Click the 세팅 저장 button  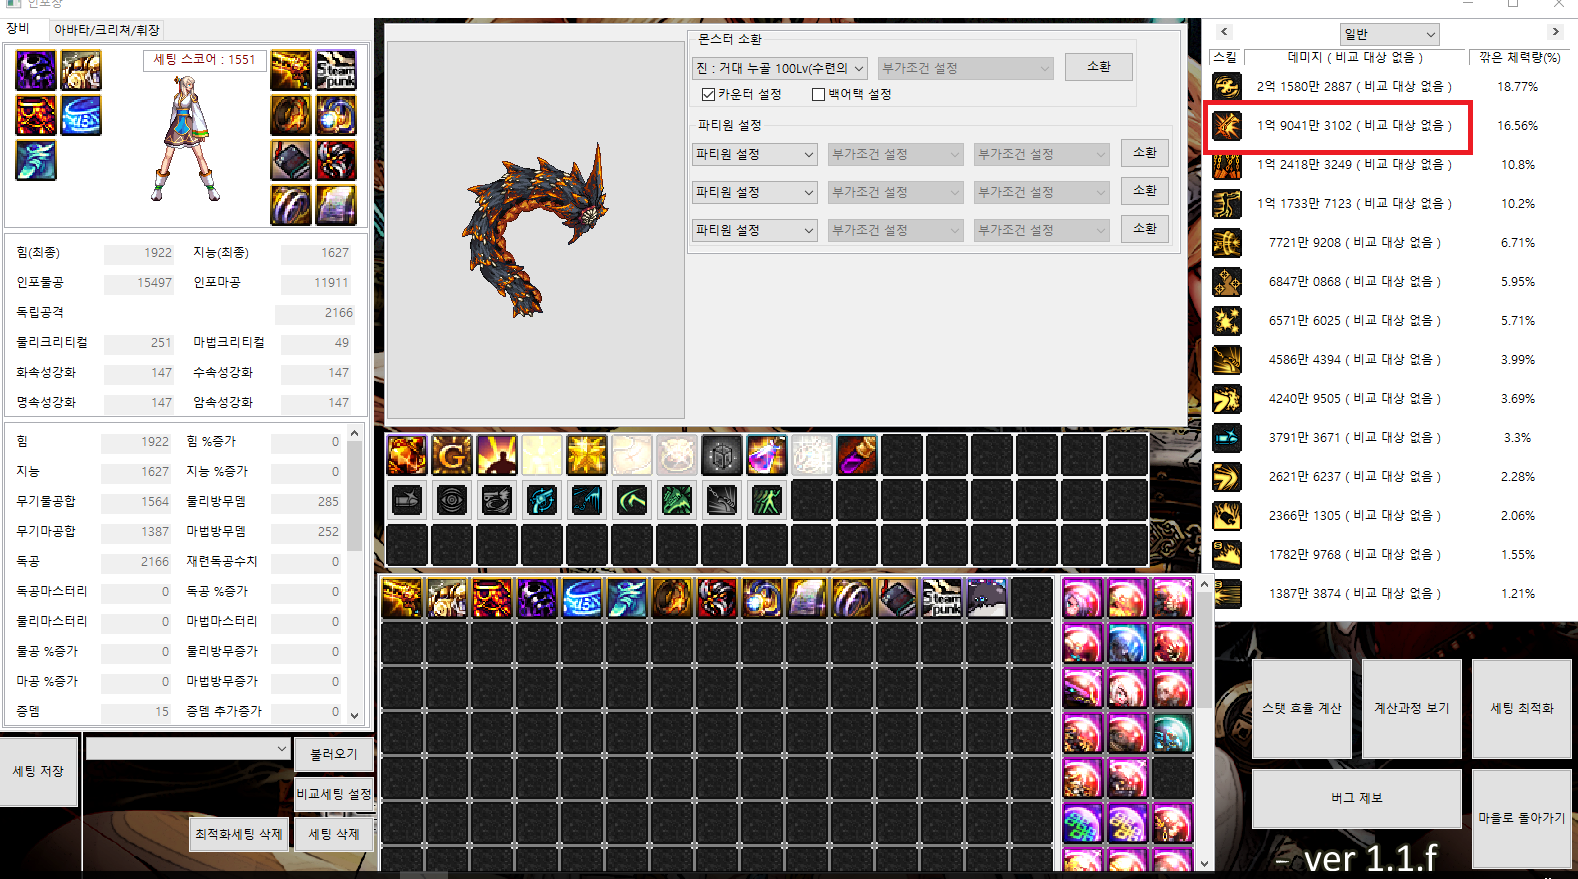coord(38,771)
